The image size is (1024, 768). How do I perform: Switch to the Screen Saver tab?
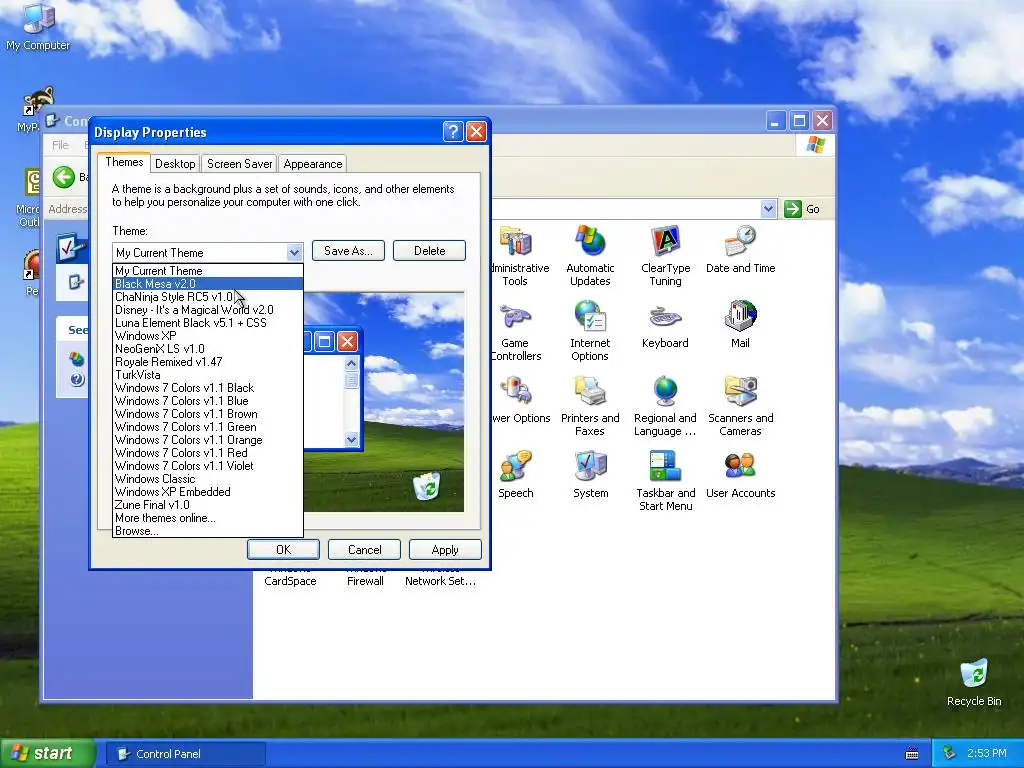[x=239, y=164]
